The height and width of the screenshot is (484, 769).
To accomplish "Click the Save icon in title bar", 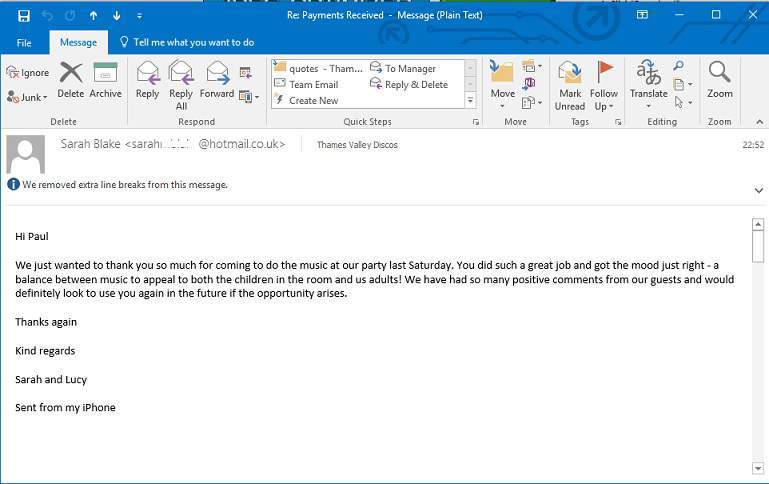I will click(x=24, y=15).
